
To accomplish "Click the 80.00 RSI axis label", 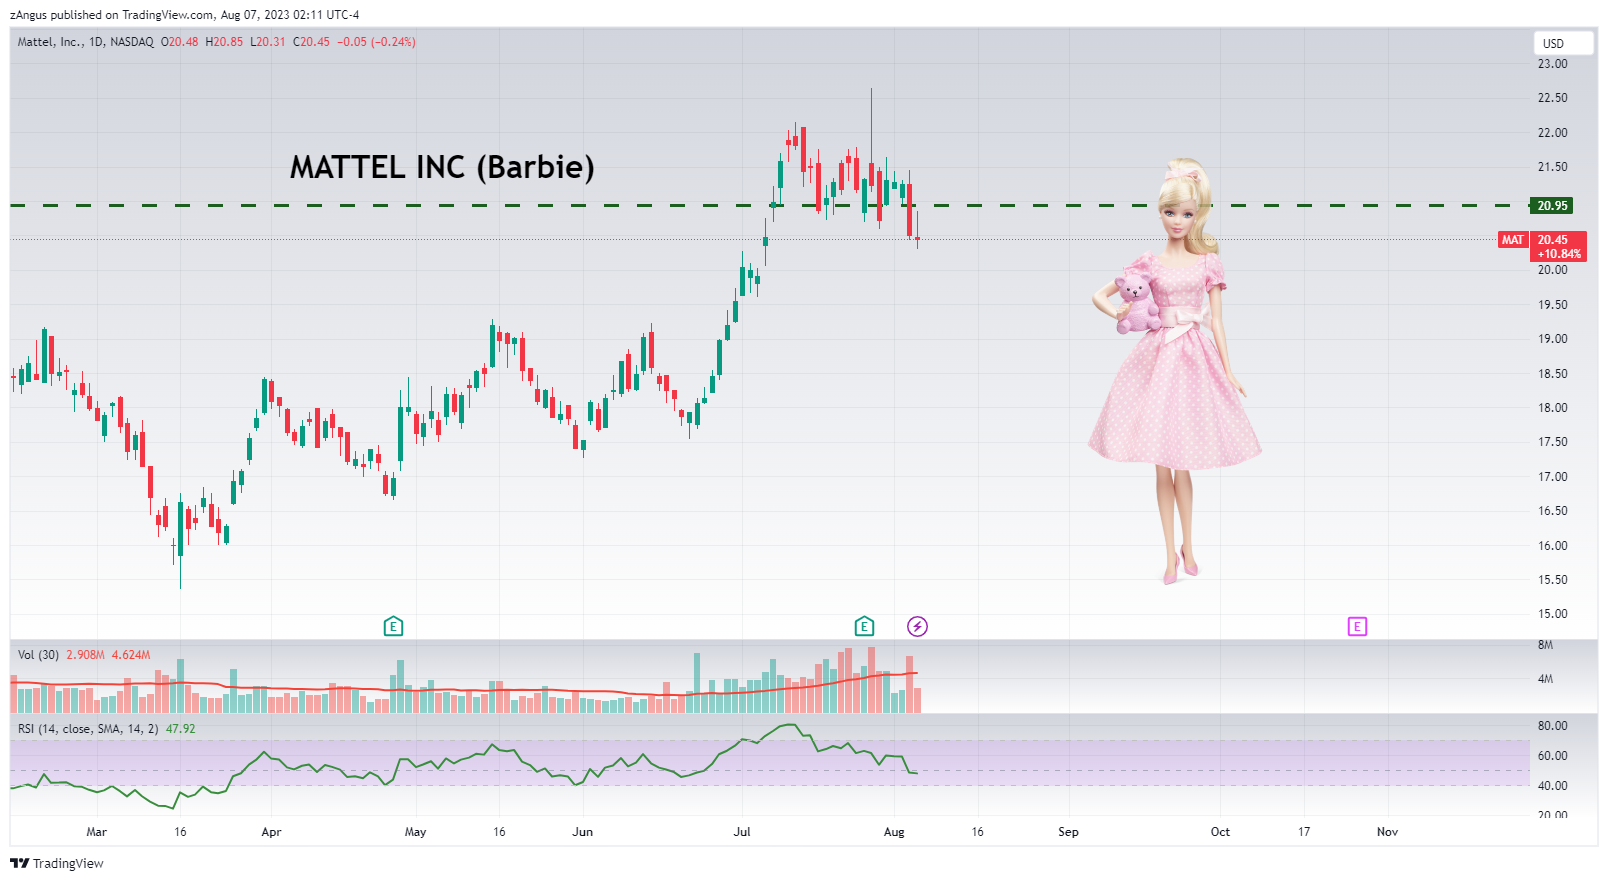I will click(x=1553, y=726).
